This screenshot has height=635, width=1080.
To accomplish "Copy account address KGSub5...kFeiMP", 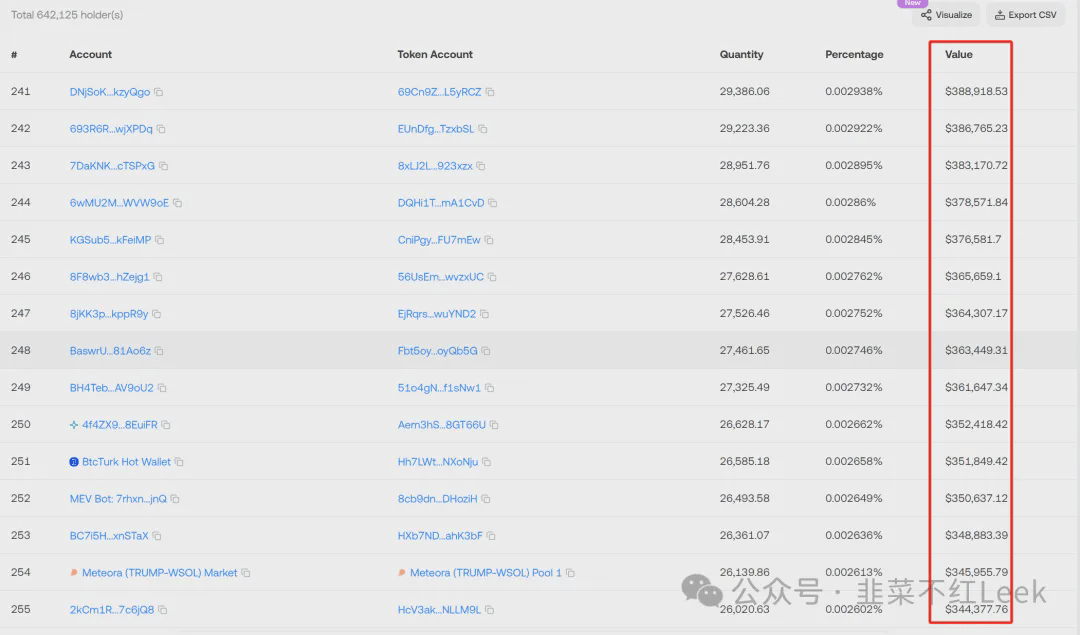I will (160, 240).
